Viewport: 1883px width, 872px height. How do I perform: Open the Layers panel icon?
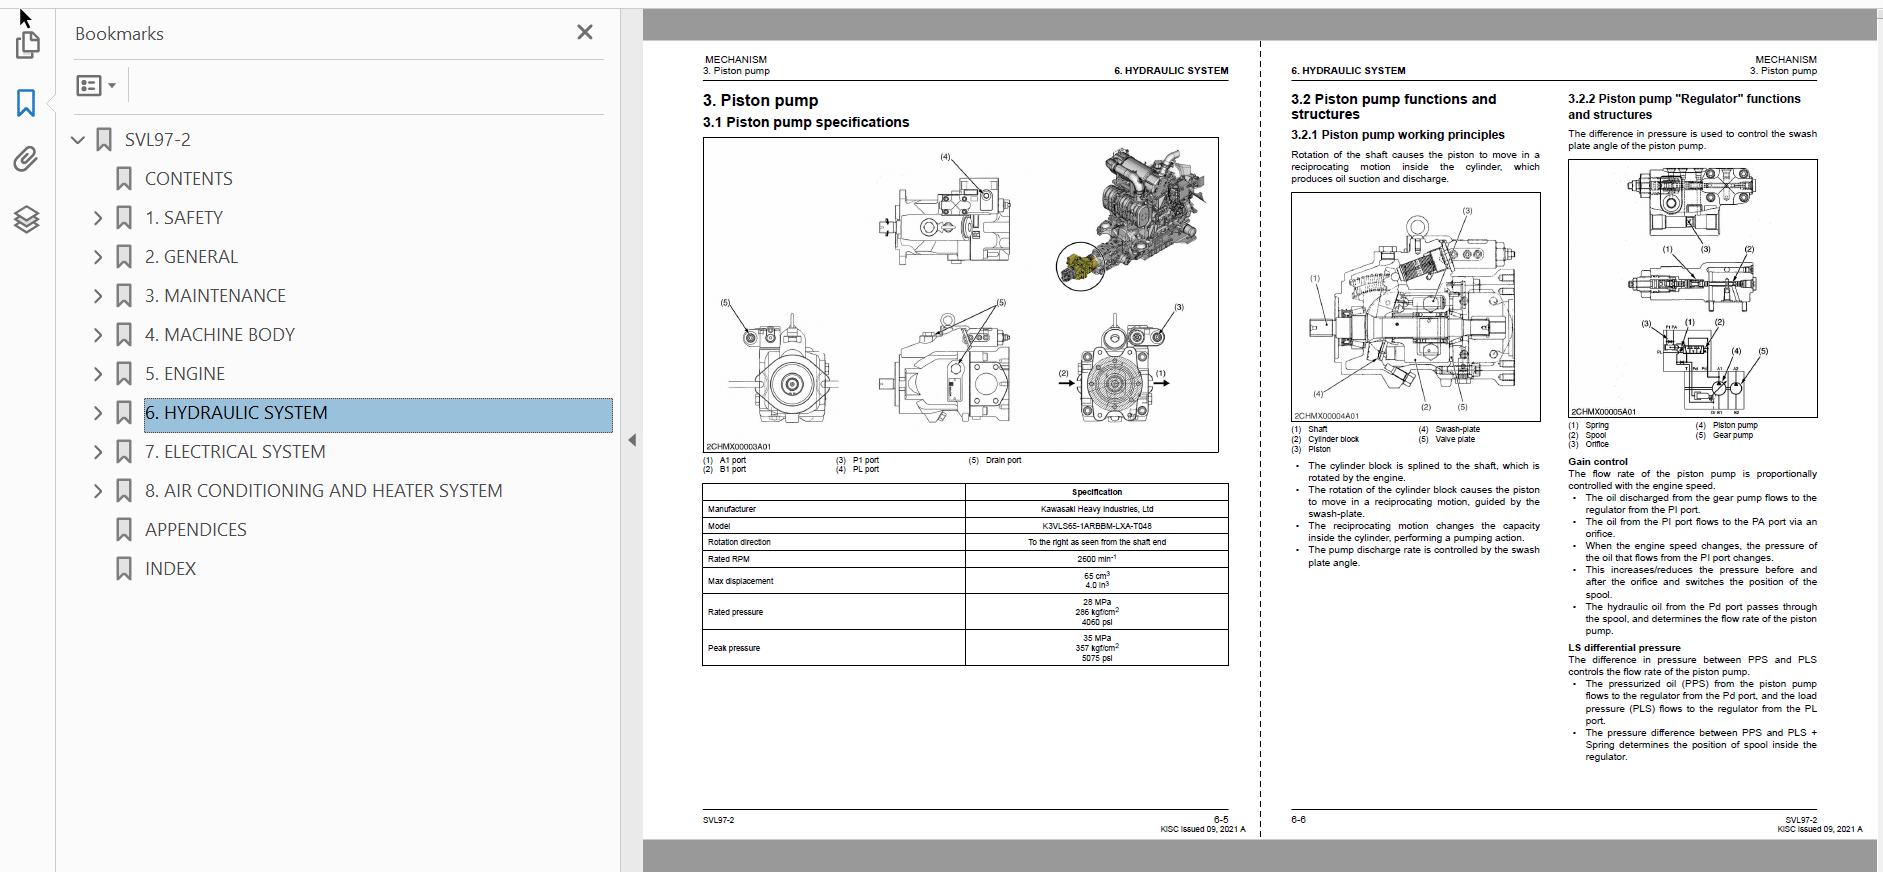pyautogui.click(x=27, y=219)
